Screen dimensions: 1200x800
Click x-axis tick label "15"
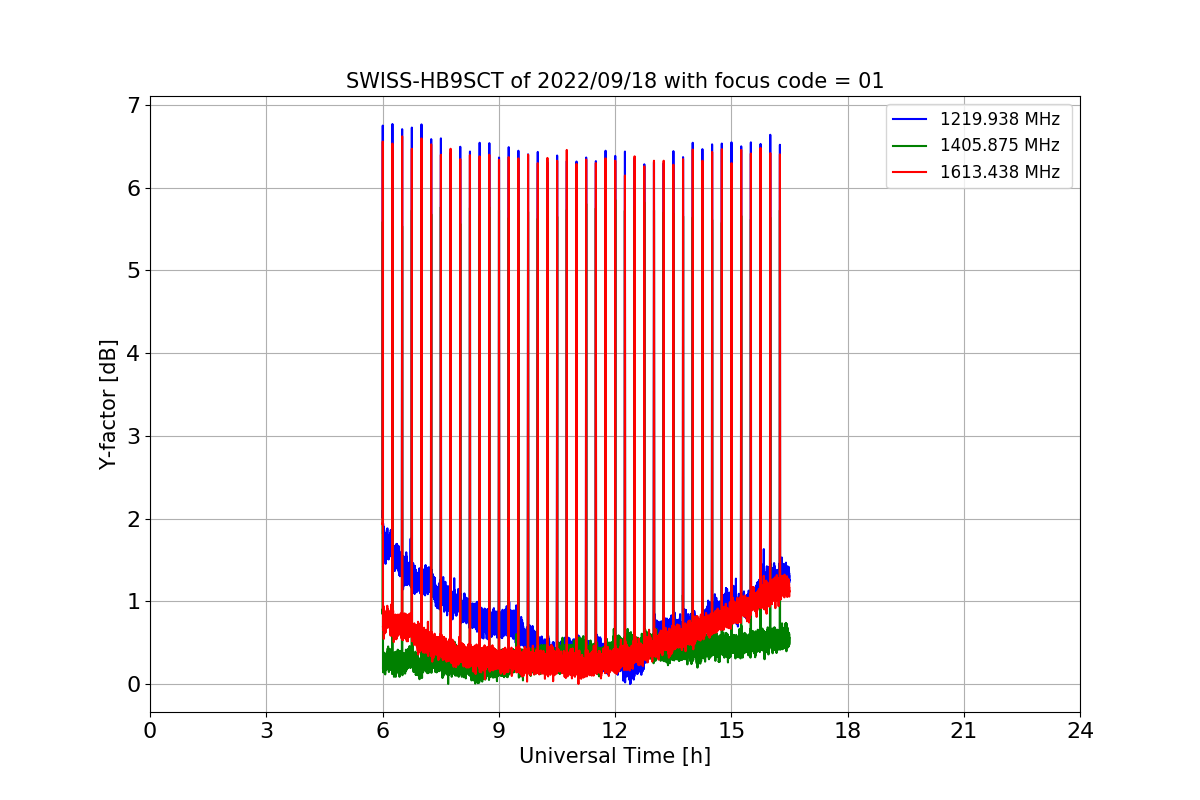coord(731,731)
